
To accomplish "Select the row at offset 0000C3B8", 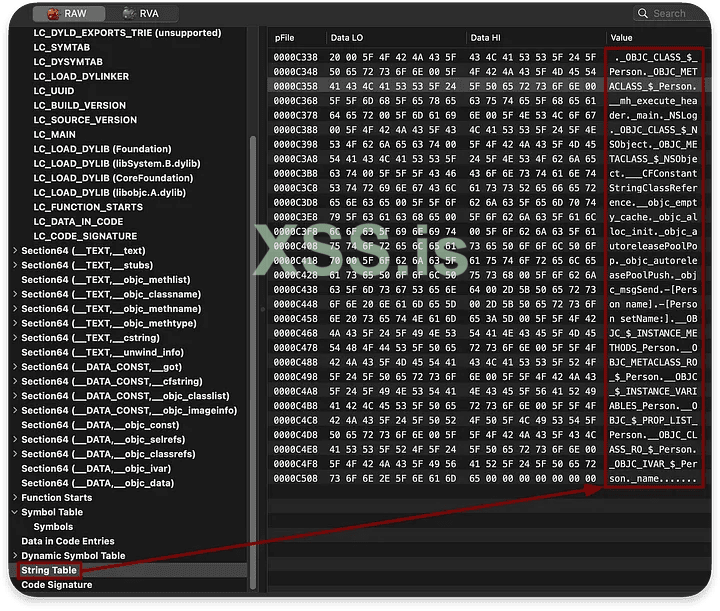I will pos(489,173).
